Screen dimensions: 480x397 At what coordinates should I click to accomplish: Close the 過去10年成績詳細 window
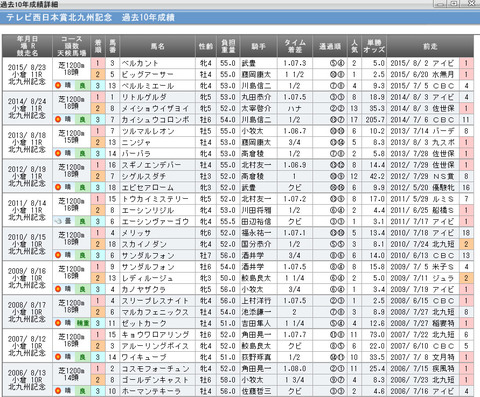coord(472,4)
